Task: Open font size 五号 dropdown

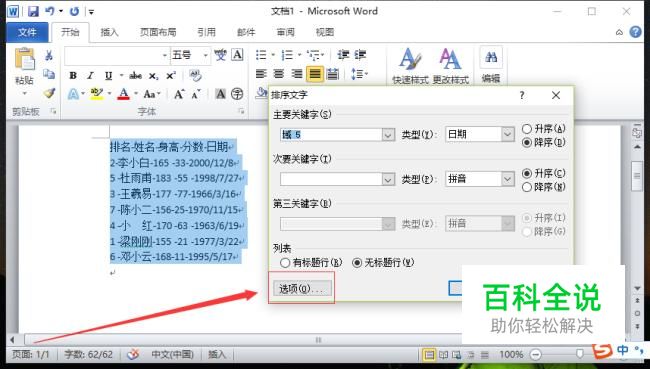Action: pyautogui.click(x=205, y=55)
